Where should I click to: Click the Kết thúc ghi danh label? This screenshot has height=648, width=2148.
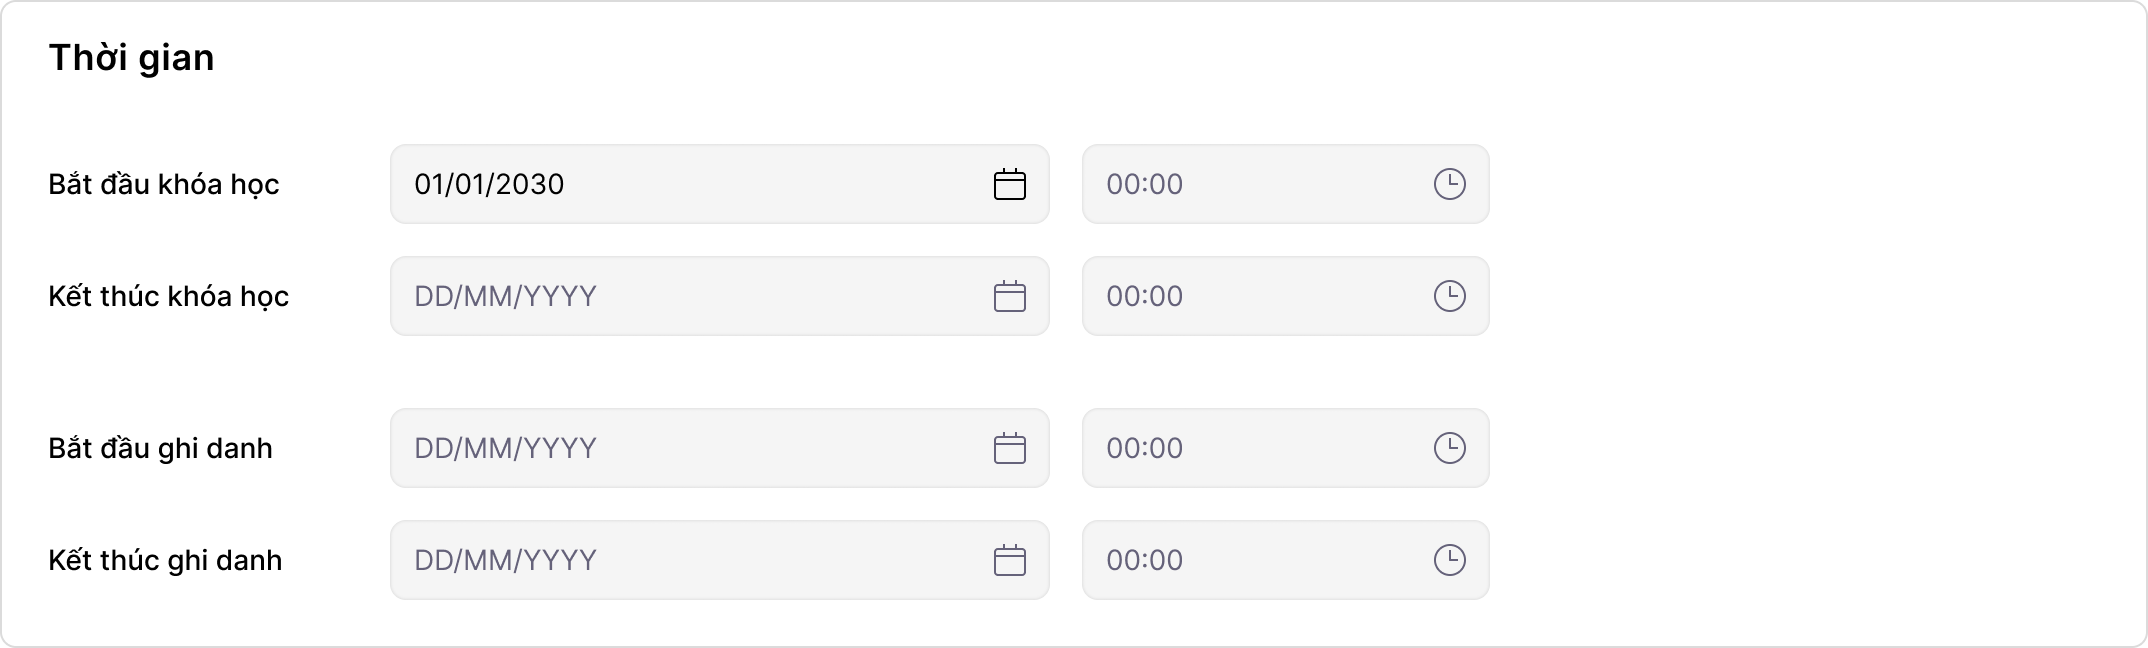click(x=166, y=560)
